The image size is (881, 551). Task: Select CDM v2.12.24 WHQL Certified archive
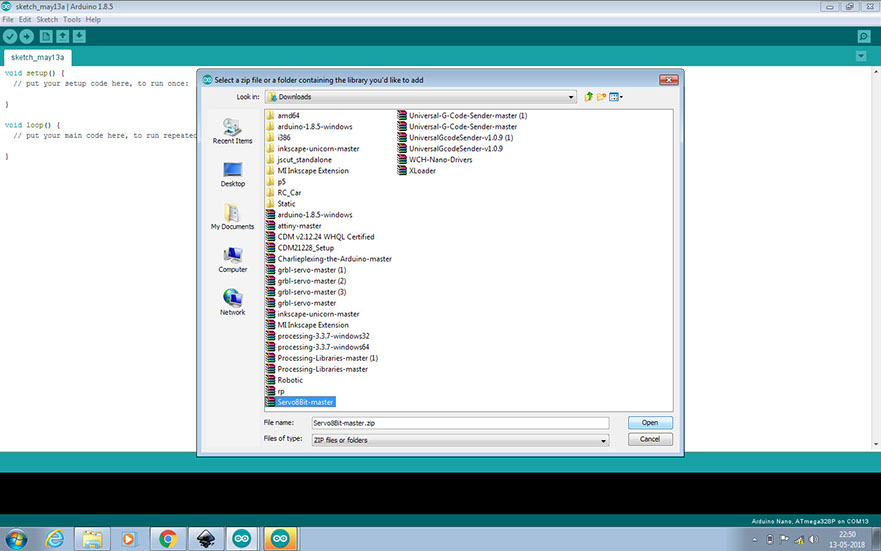coord(320,237)
